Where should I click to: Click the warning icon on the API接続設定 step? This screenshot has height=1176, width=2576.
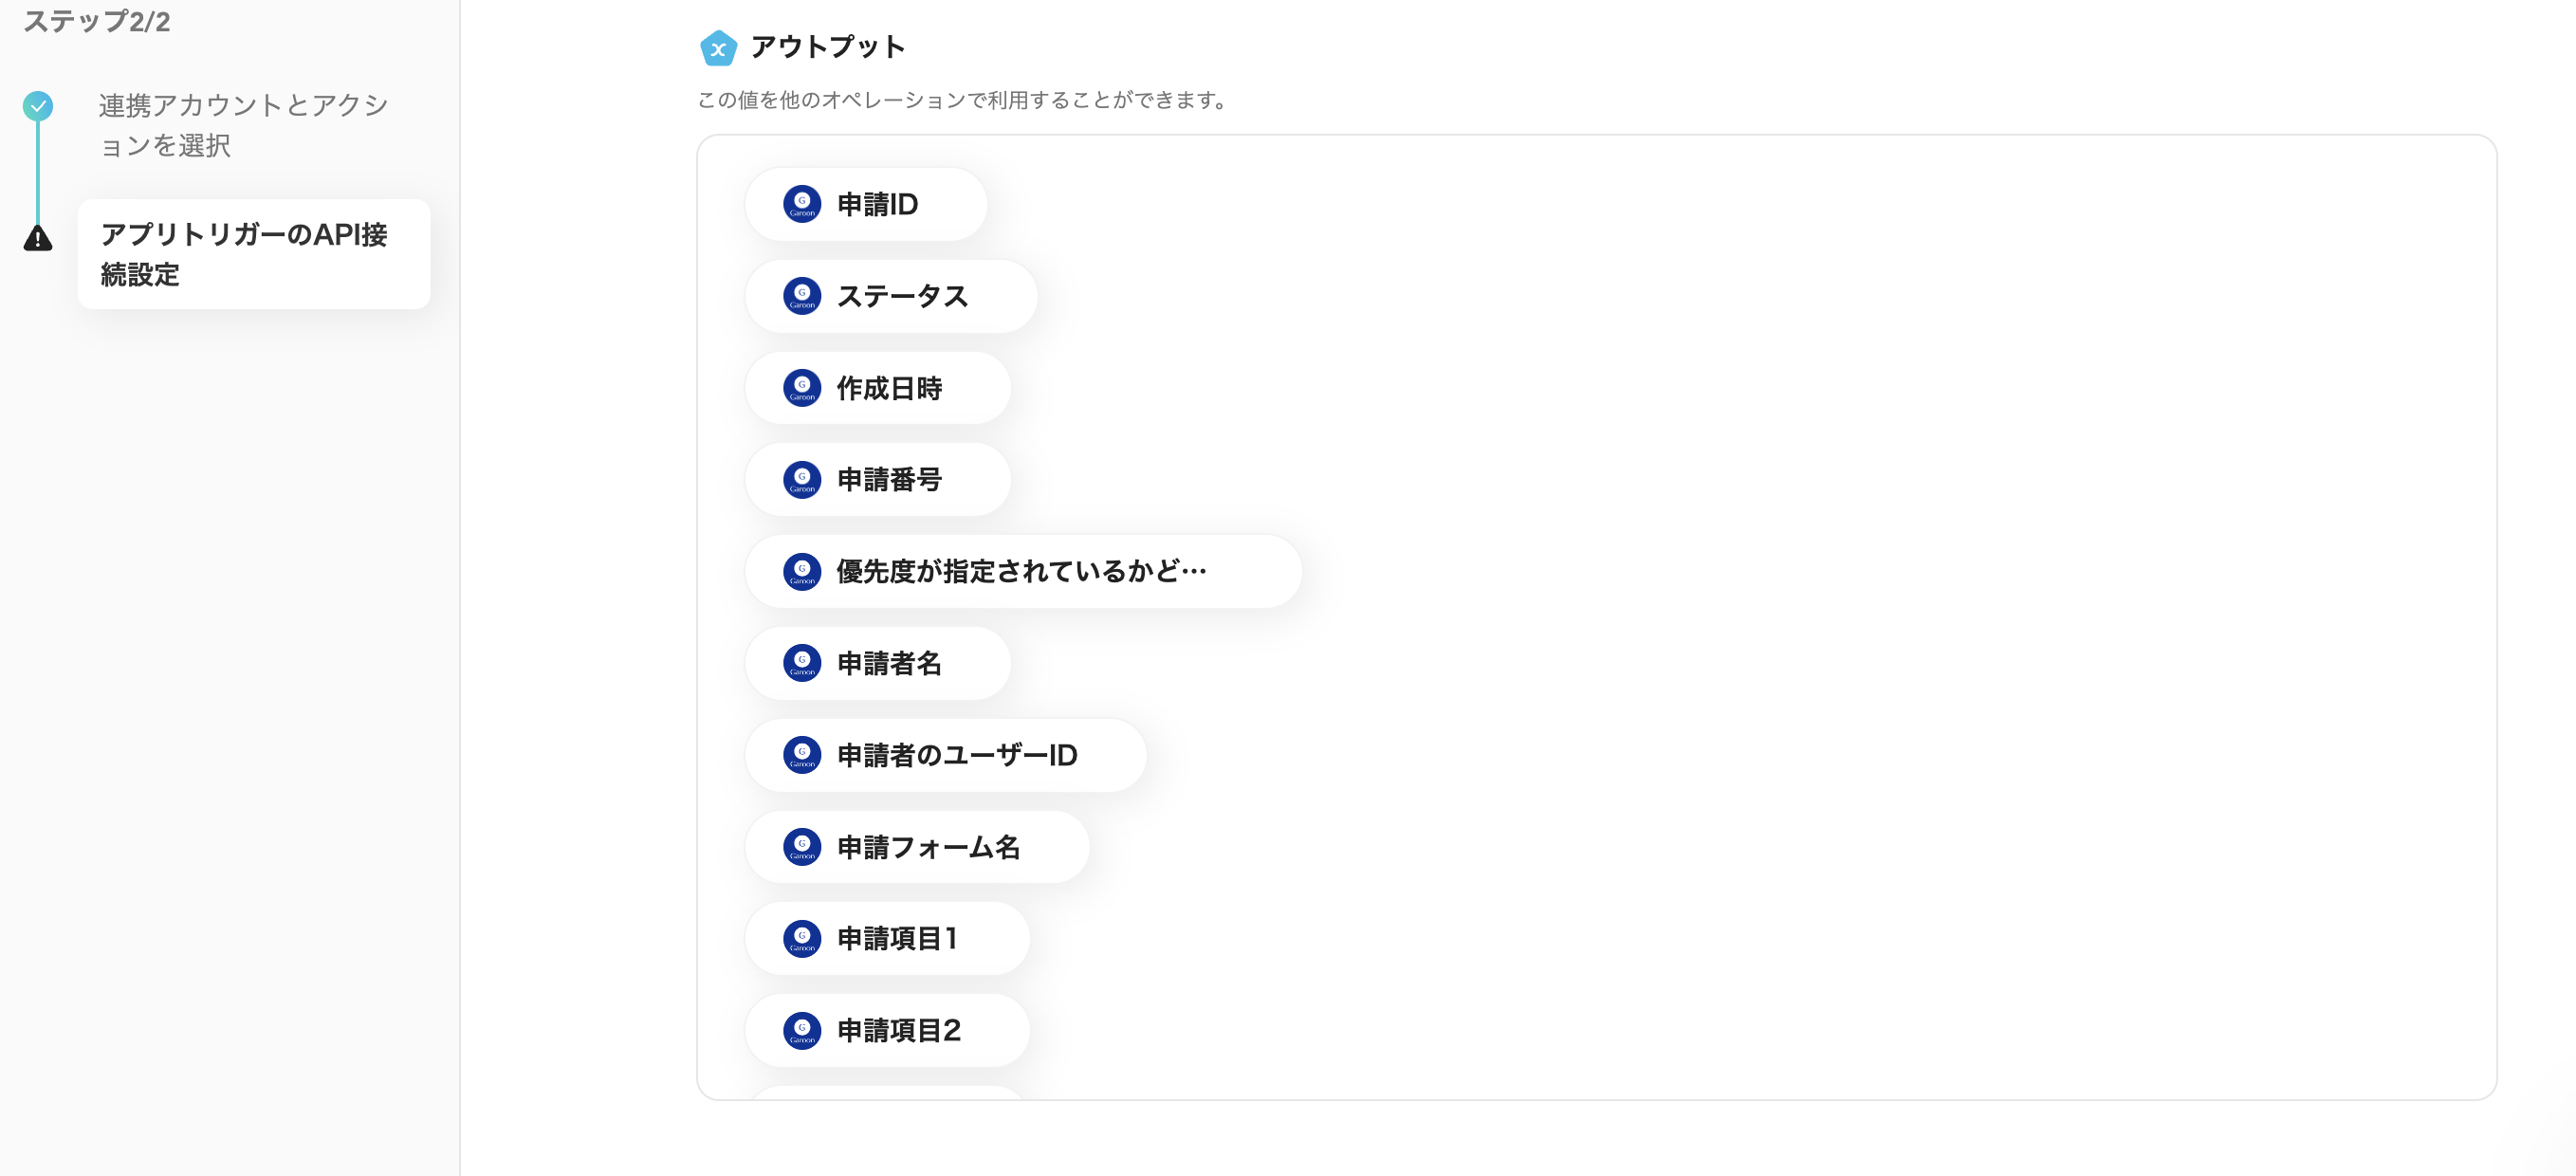tap(37, 240)
